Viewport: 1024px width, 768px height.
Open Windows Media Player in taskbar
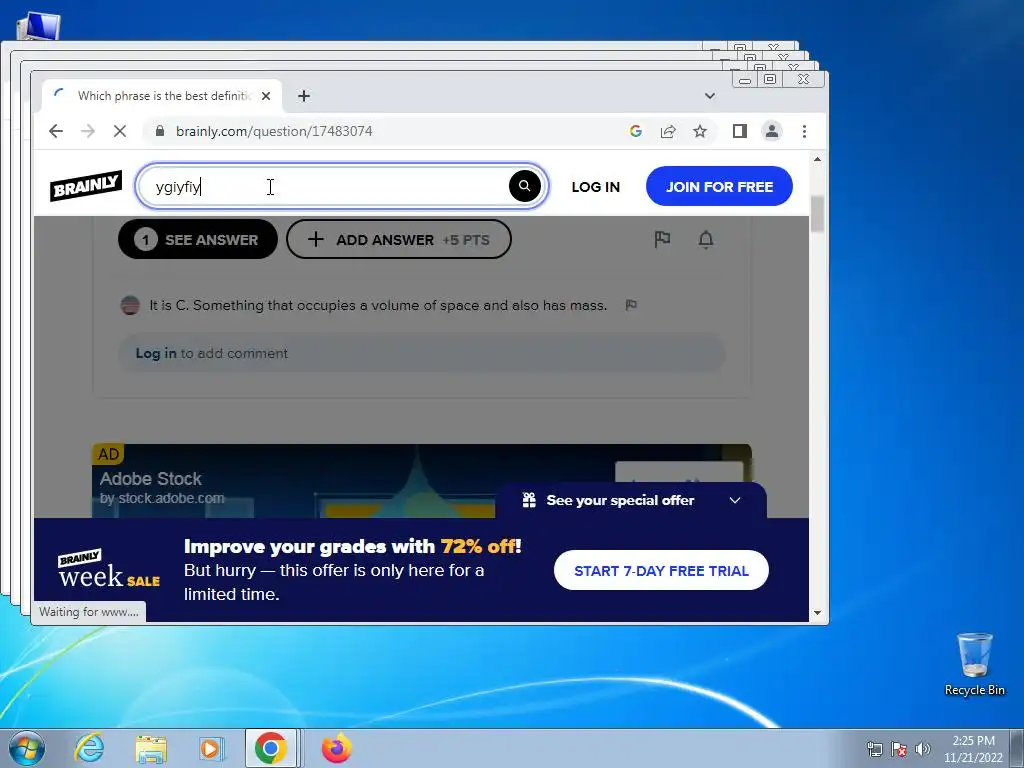coord(211,748)
